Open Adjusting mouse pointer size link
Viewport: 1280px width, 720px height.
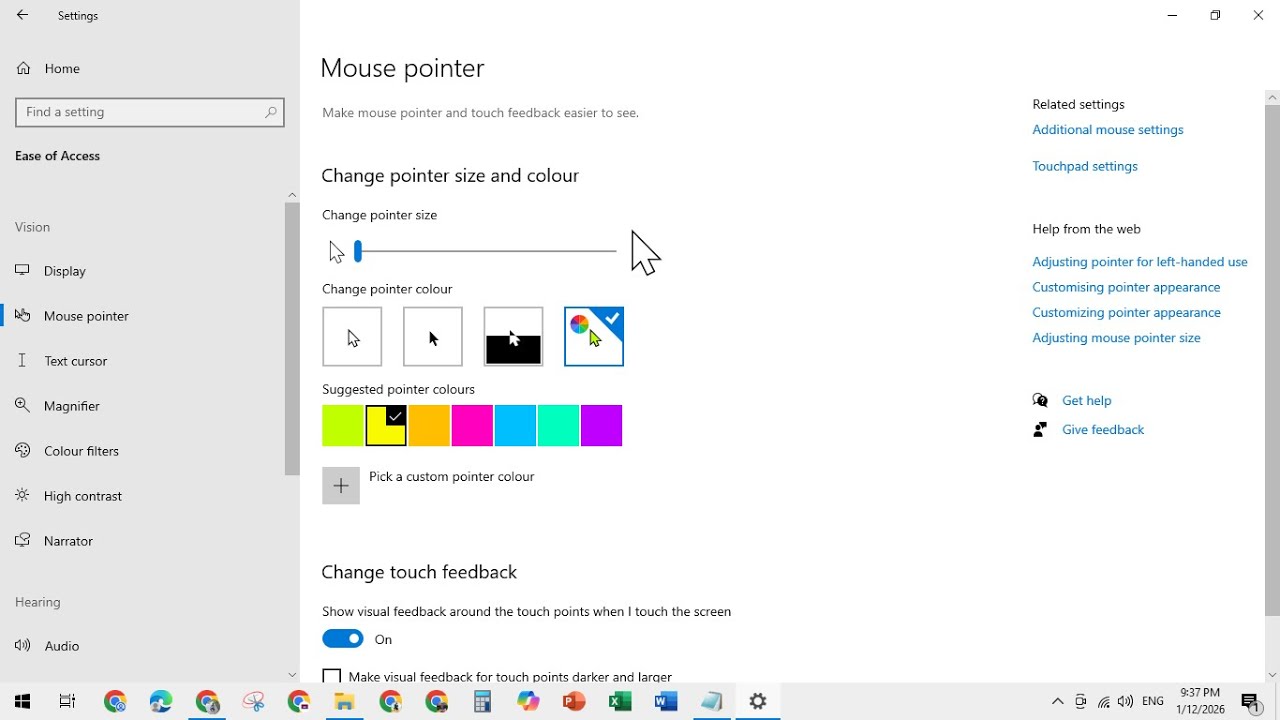pos(1116,338)
